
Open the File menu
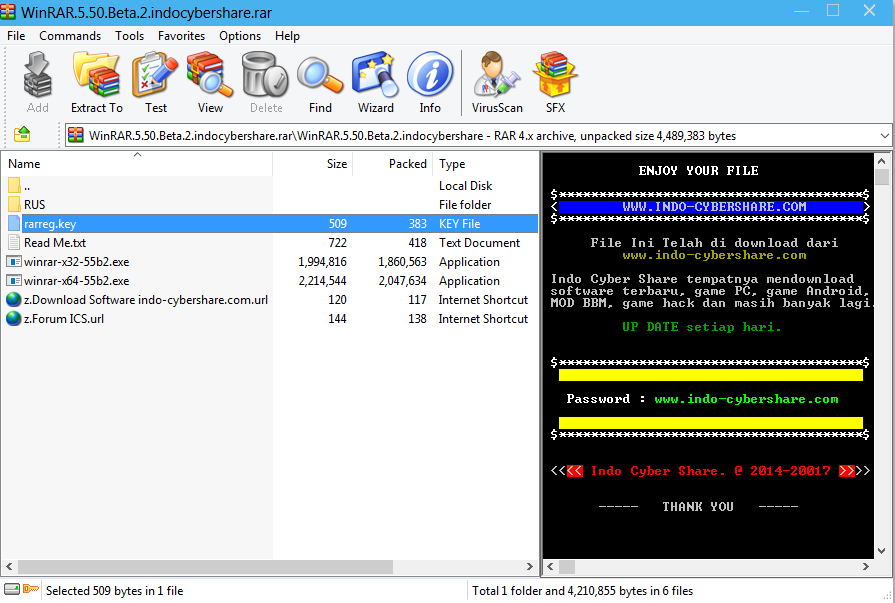tap(16, 35)
